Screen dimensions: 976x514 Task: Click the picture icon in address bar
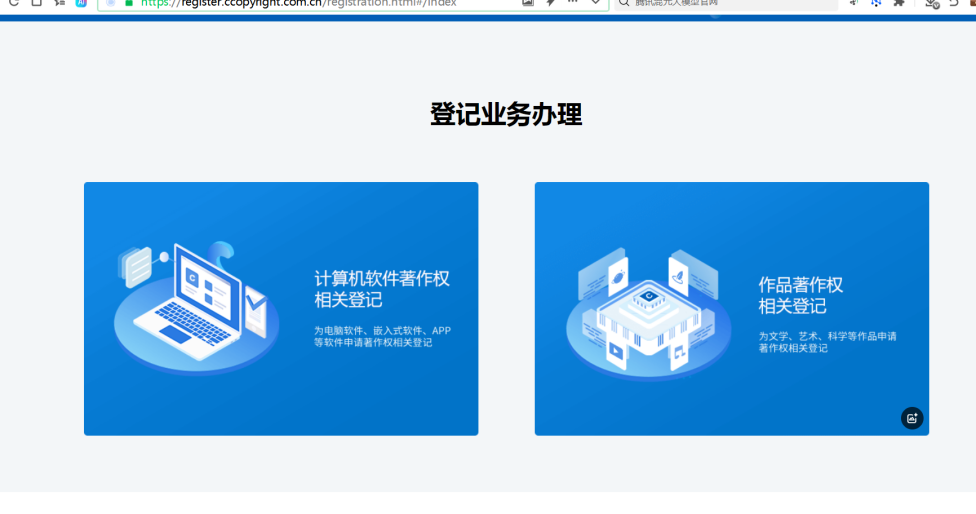tap(528, 3)
